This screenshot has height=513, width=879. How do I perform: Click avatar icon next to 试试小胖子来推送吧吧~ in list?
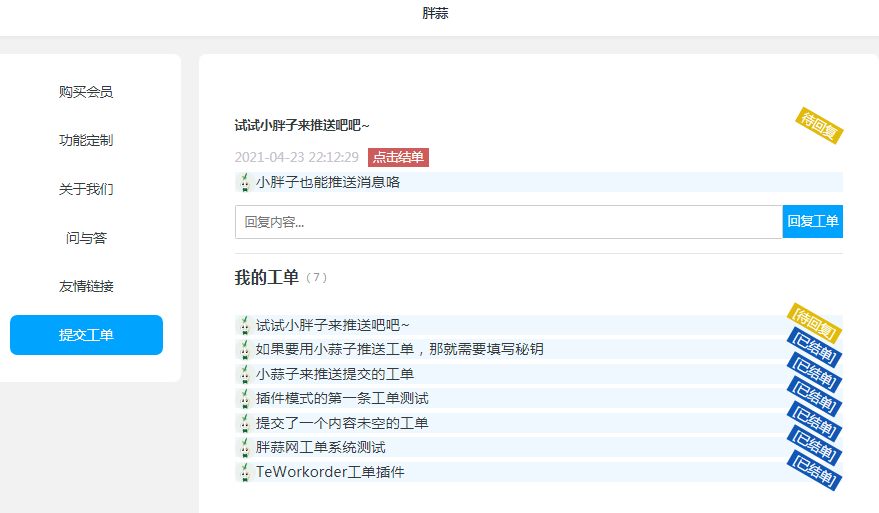click(x=243, y=325)
